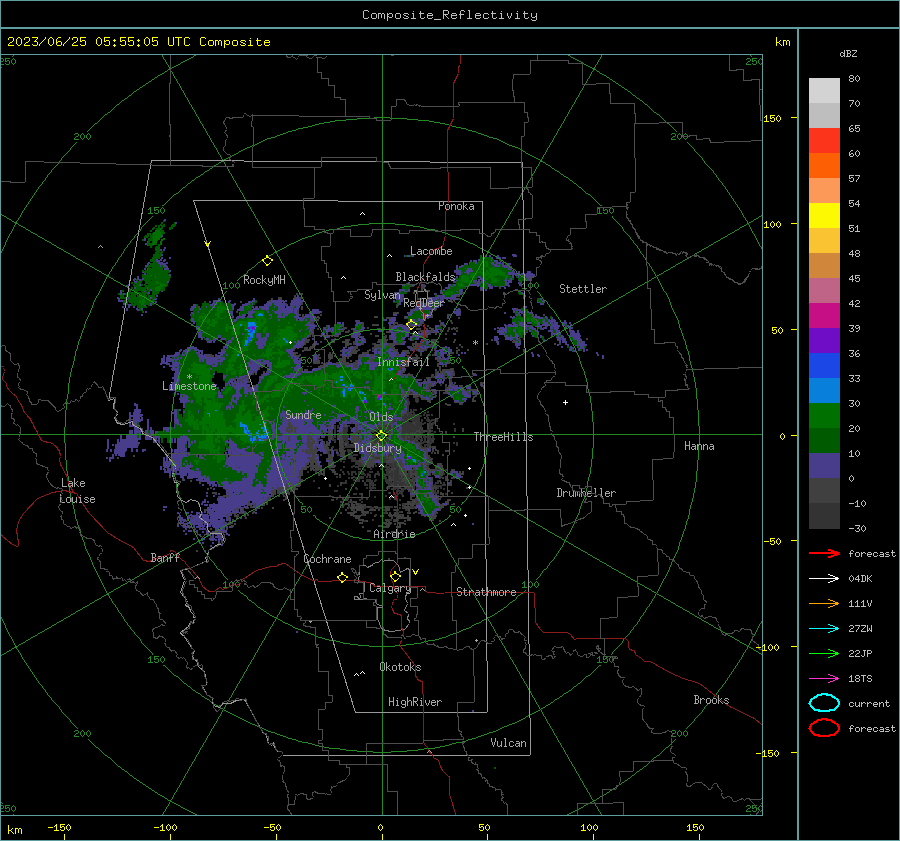The image size is (900, 841).
Task: Click the yellow radar-site diamond above Didsbury
Action: point(381,436)
